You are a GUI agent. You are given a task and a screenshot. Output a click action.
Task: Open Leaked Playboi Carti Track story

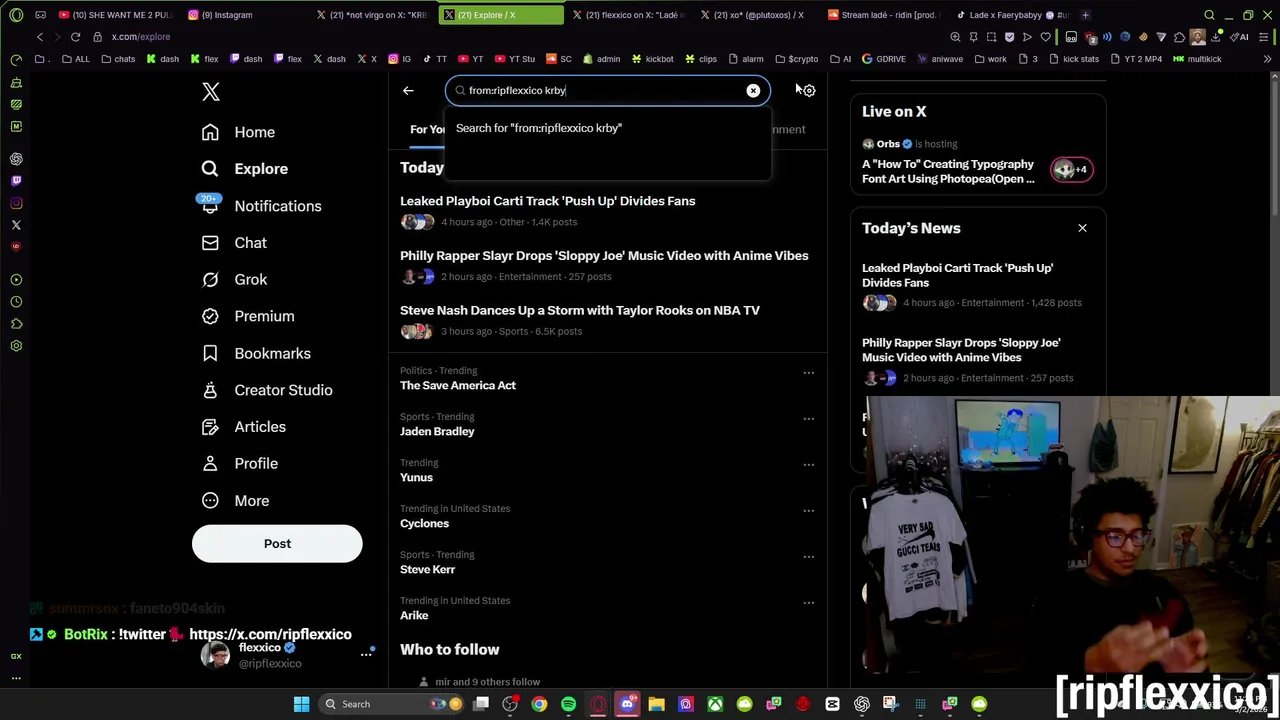(547, 201)
